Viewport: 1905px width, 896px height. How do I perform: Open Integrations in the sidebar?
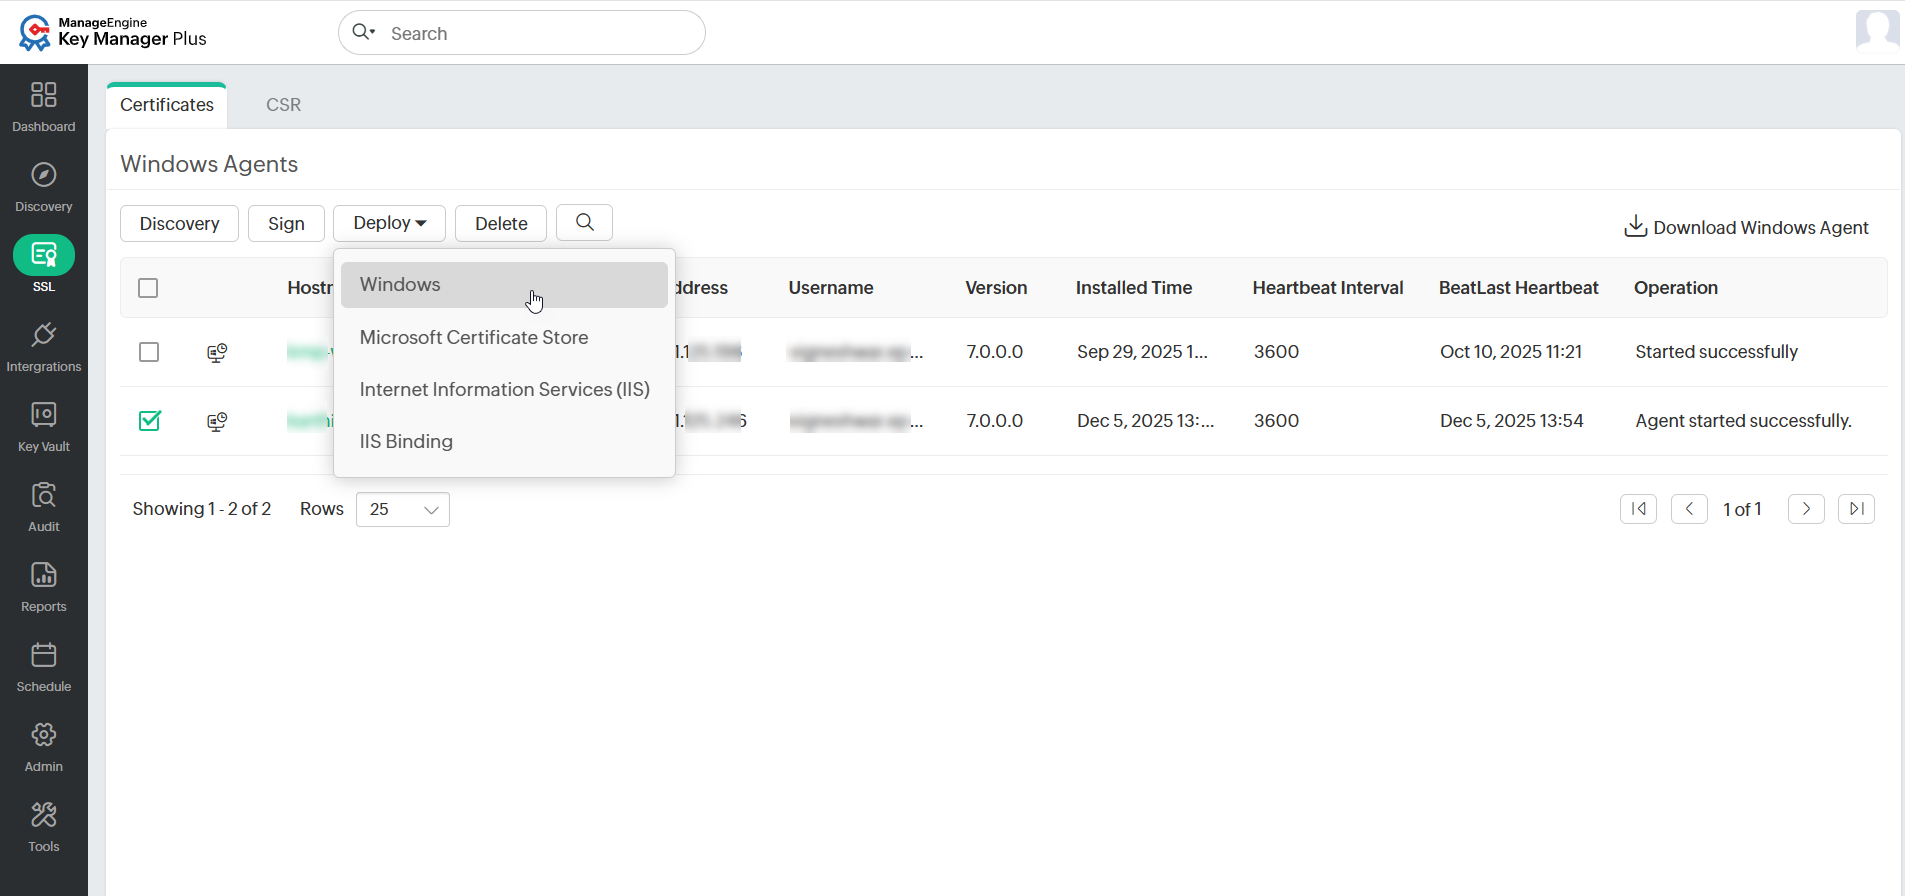44,346
